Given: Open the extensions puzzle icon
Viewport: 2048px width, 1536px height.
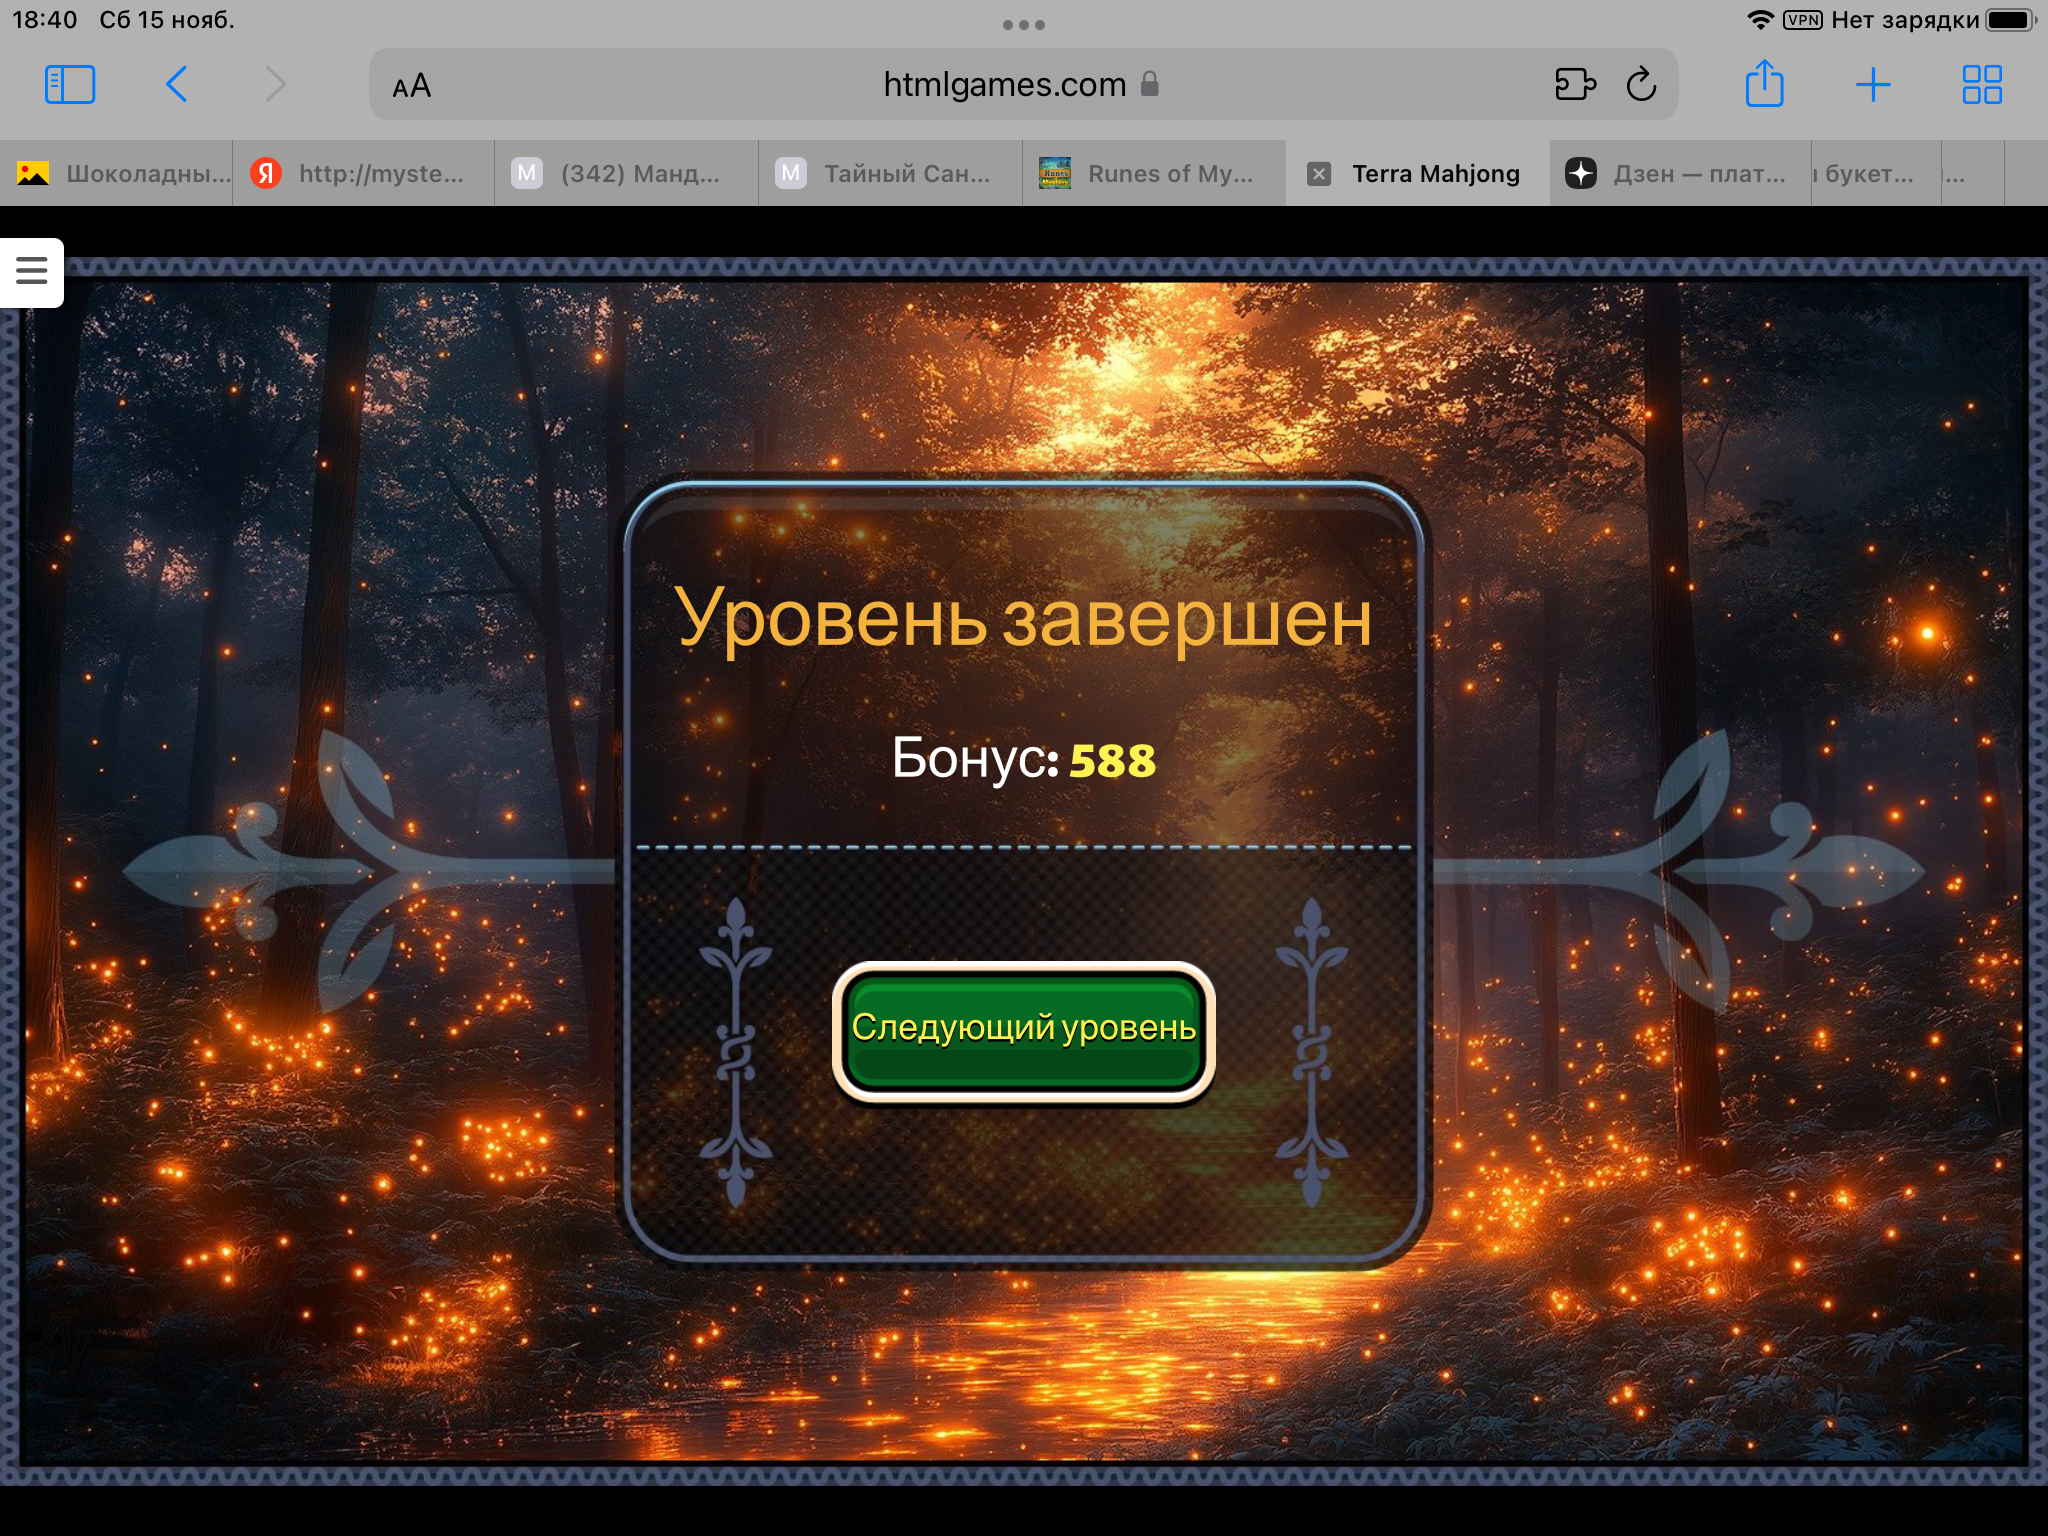Looking at the screenshot, I should pos(1575,85).
